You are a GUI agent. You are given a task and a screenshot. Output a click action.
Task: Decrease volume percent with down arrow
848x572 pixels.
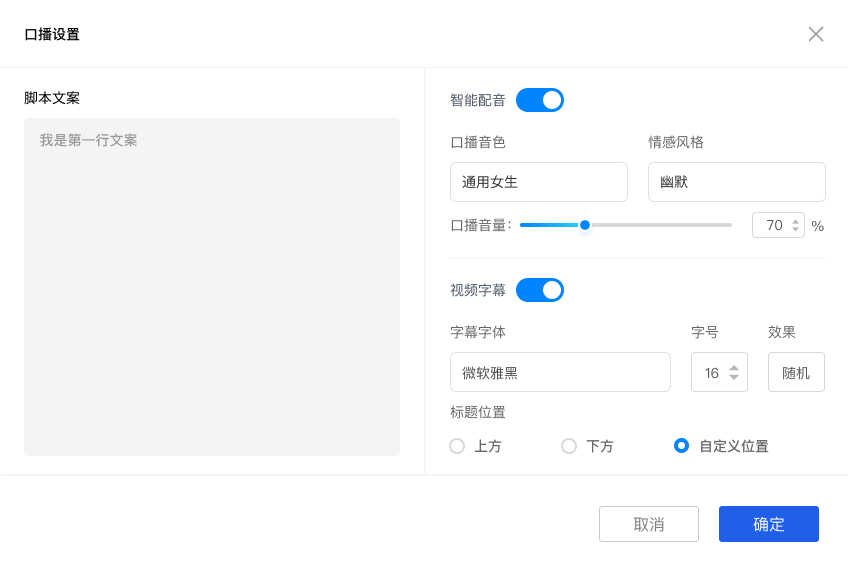pos(796,230)
